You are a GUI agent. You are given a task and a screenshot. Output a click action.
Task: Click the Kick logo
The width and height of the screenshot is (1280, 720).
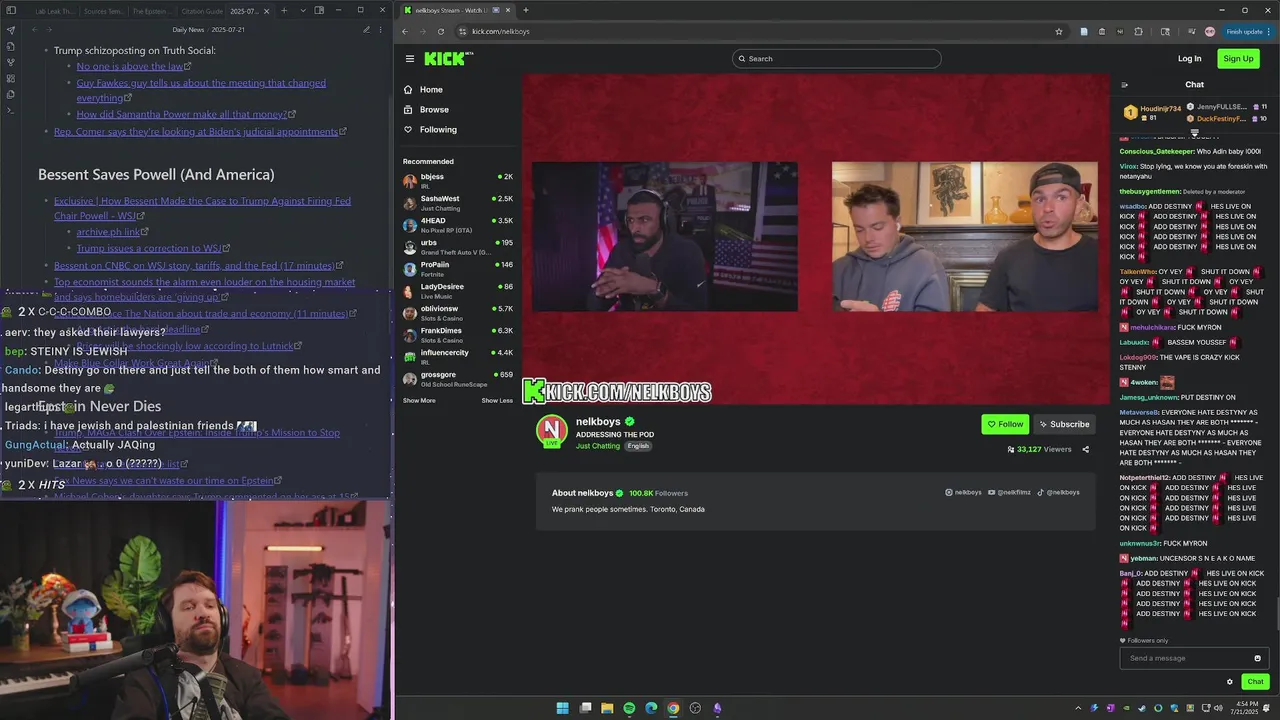(x=448, y=59)
